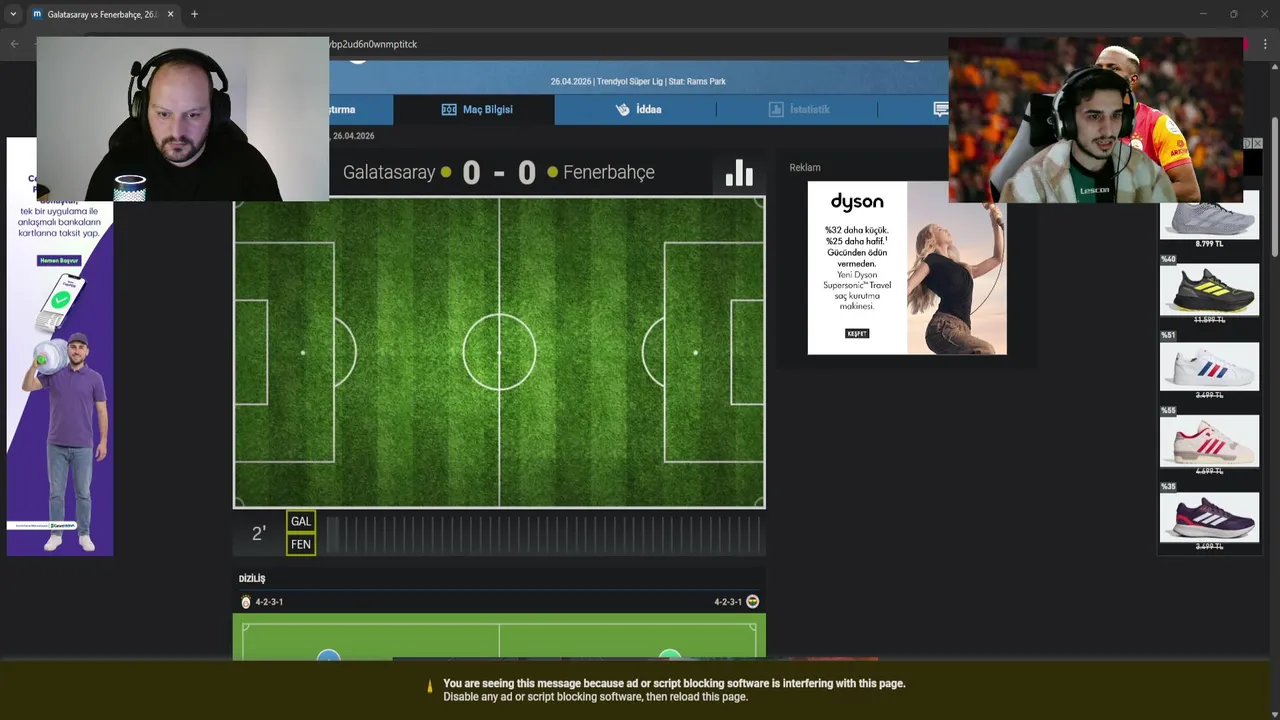Click the DİZİLİŞ section heading
The width and height of the screenshot is (1280, 720).
(252, 579)
